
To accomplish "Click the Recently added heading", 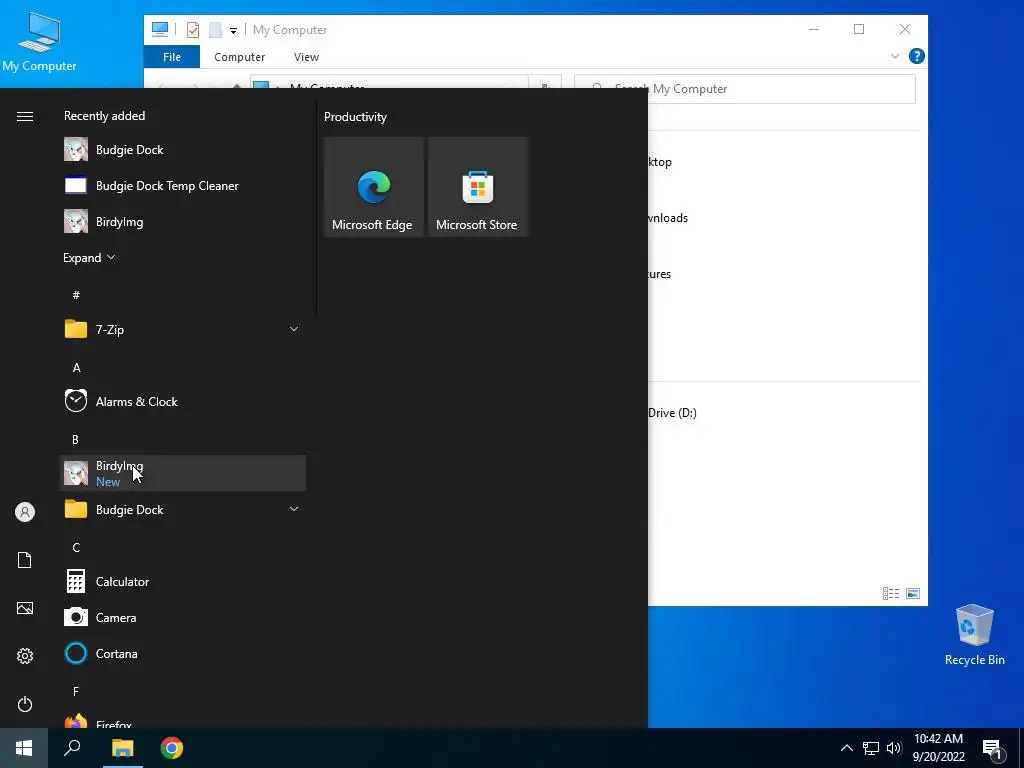I will [x=104, y=116].
